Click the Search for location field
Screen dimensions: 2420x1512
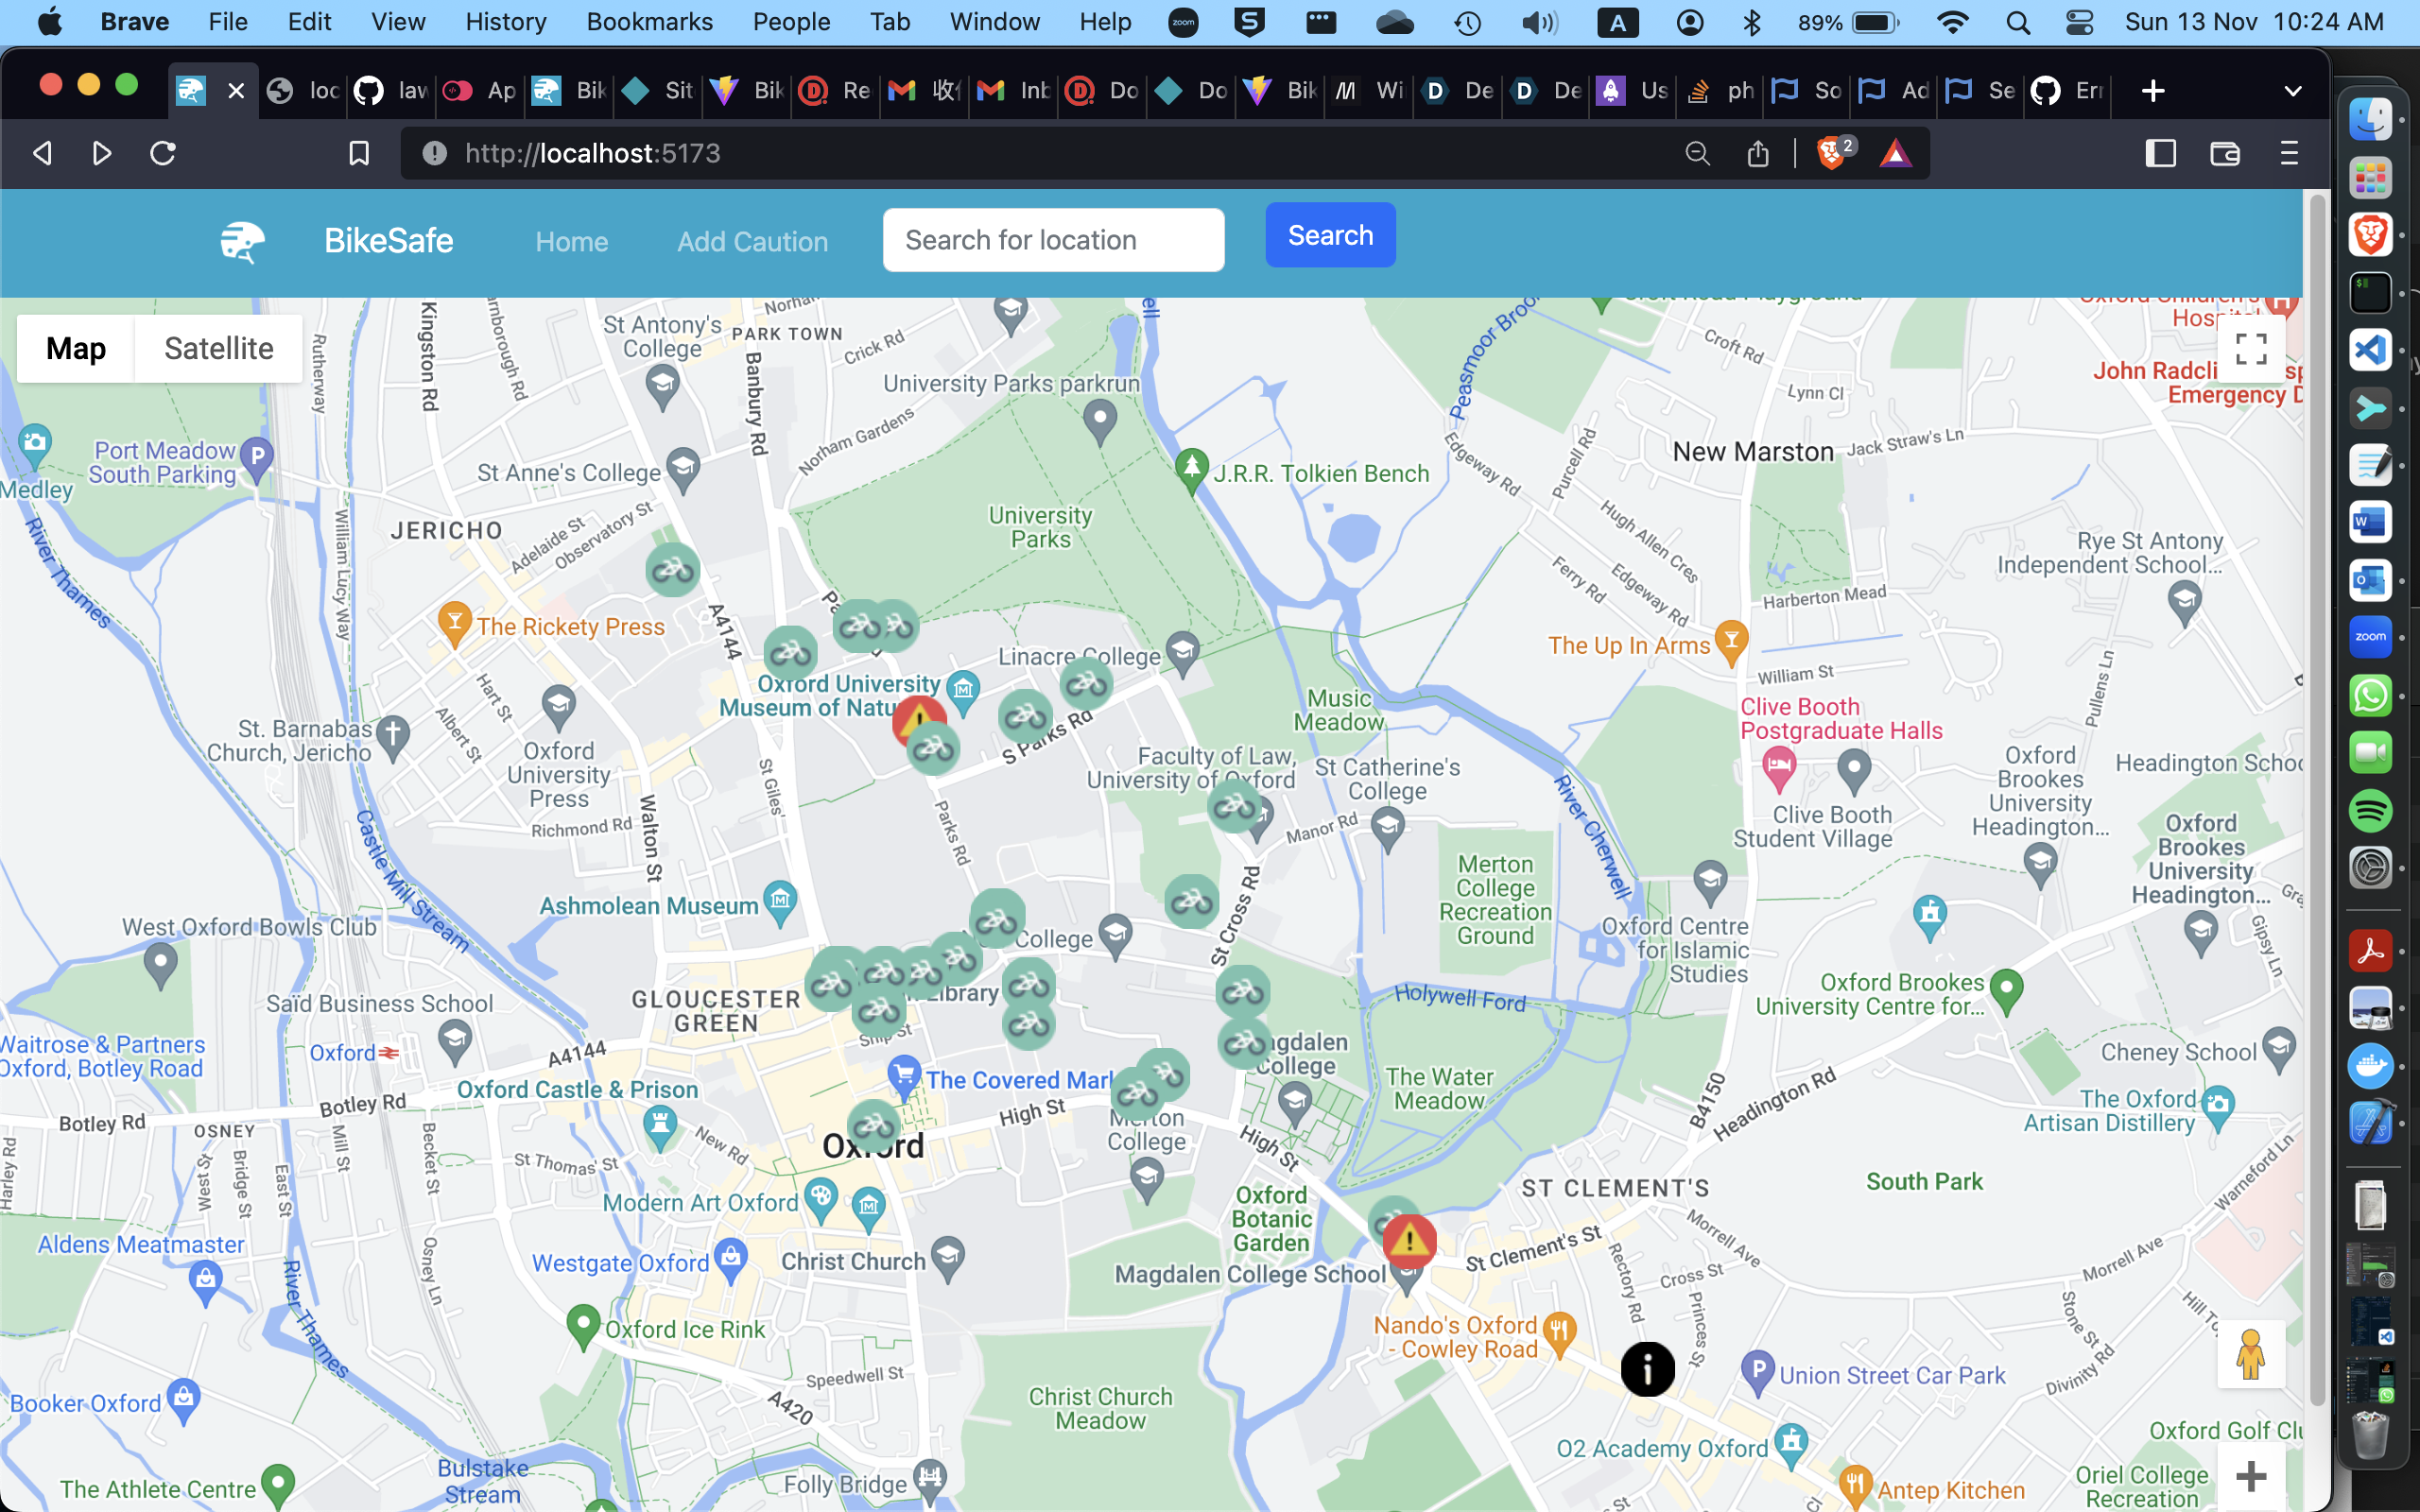(1053, 240)
